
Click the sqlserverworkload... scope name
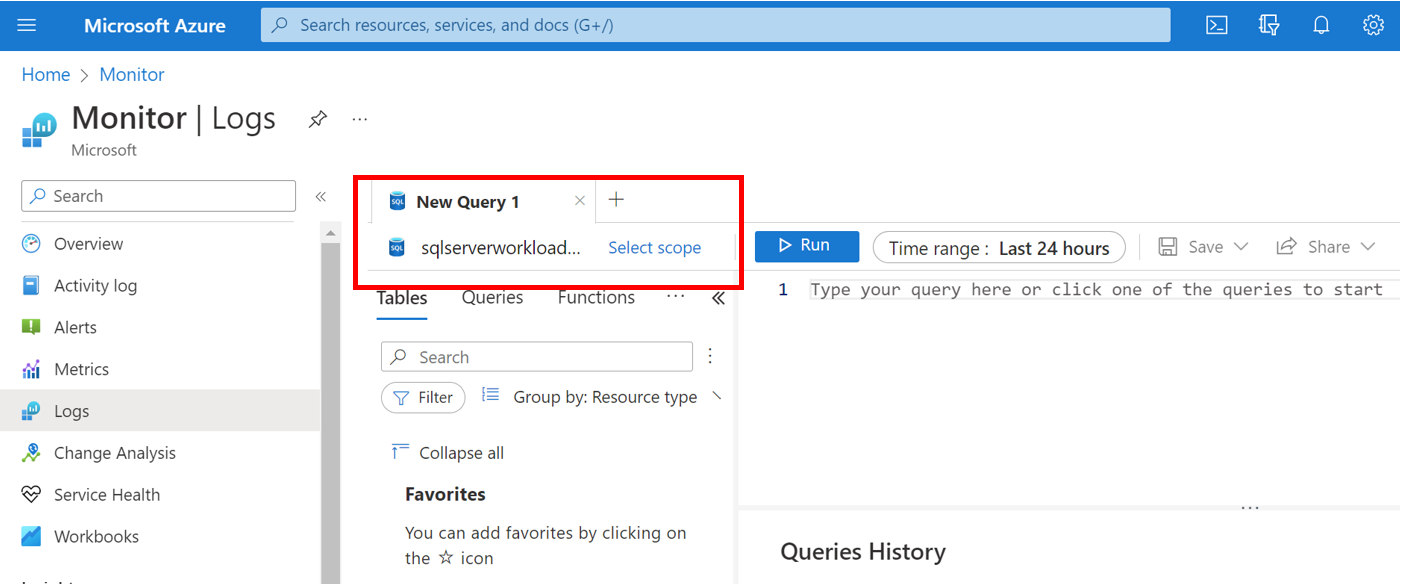click(x=501, y=248)
